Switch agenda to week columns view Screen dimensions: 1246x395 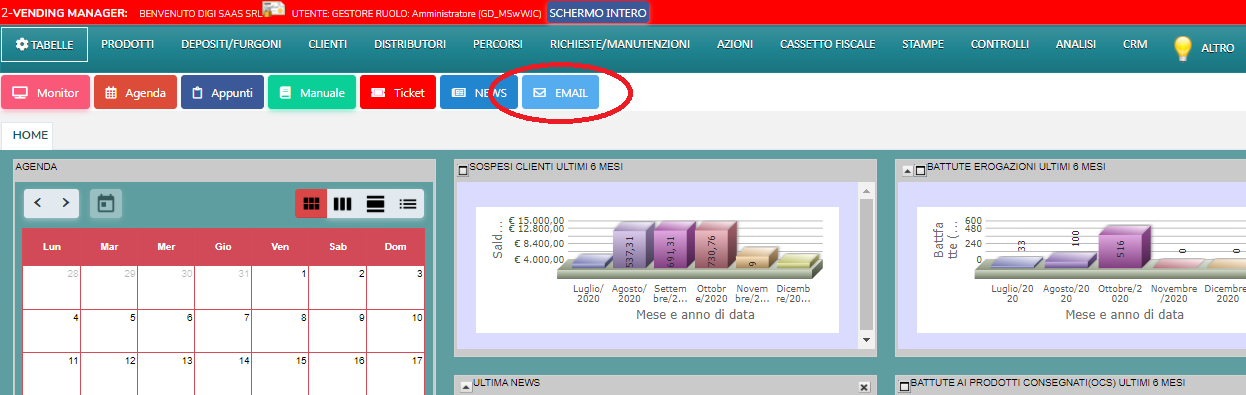point(343,203)
